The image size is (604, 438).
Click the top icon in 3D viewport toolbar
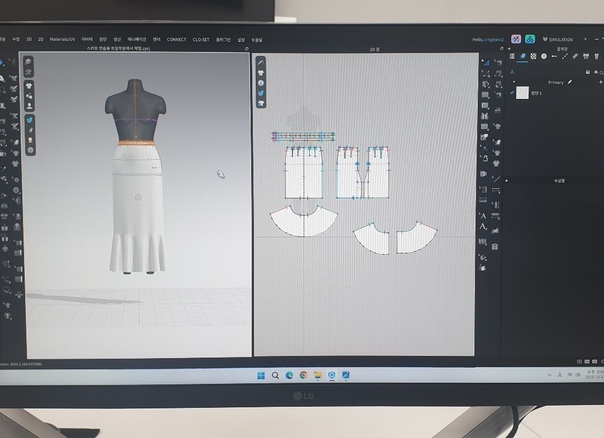pyautogui.click(x=30, y=62)
